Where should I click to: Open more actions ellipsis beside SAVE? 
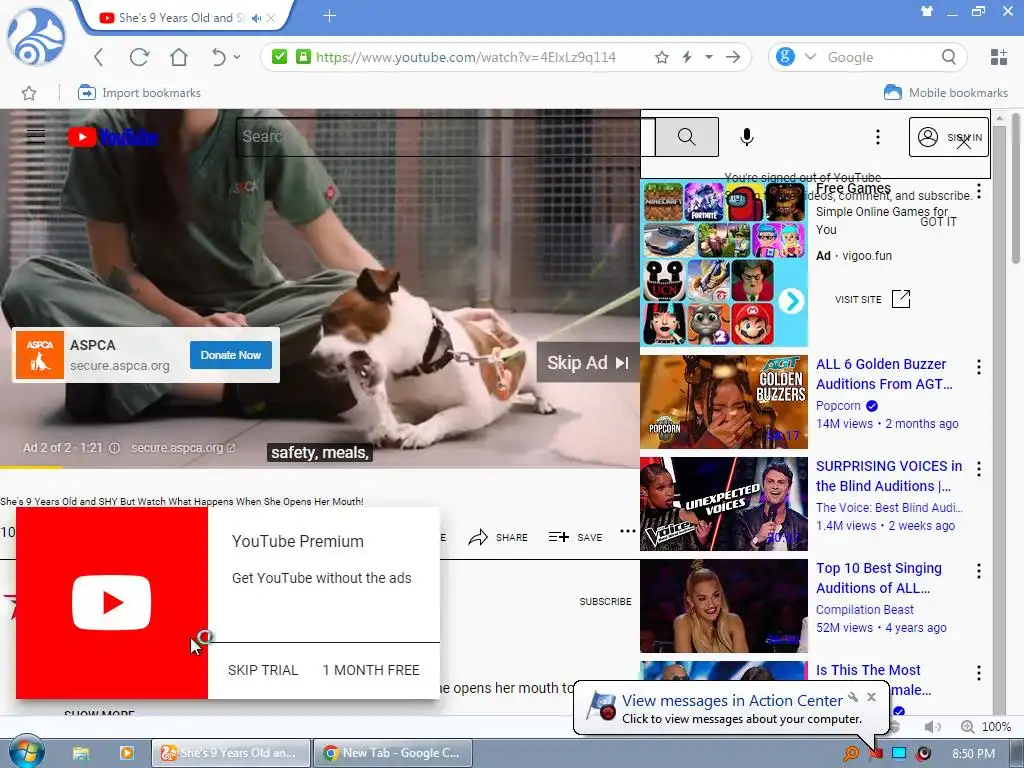point(628,531)
